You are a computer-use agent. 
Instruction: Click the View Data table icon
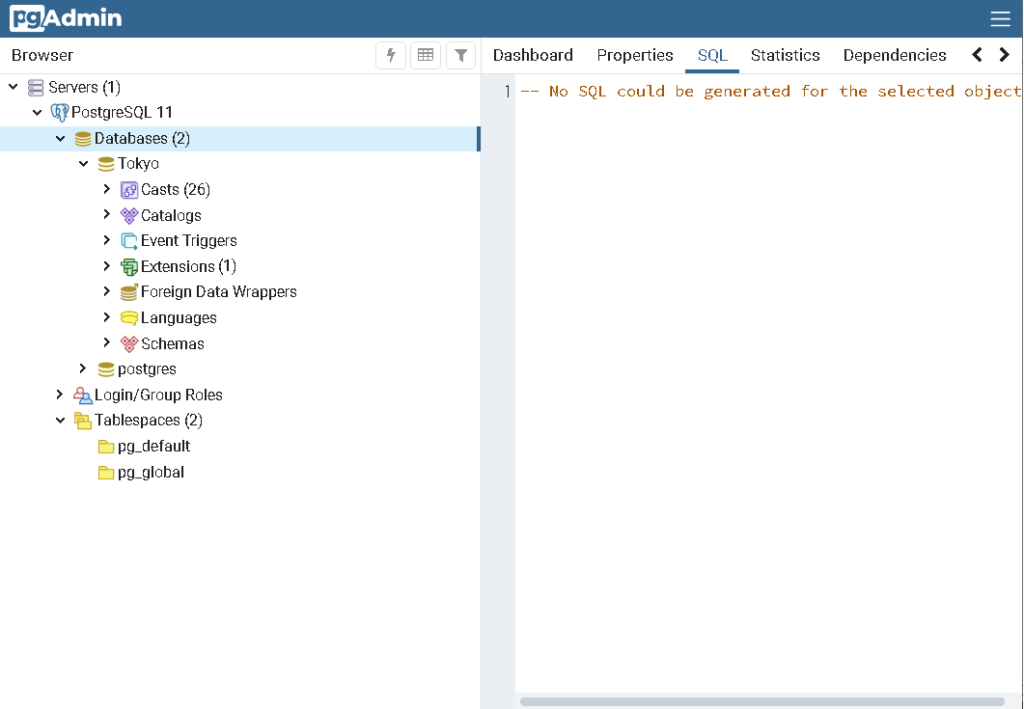[425, 55]
